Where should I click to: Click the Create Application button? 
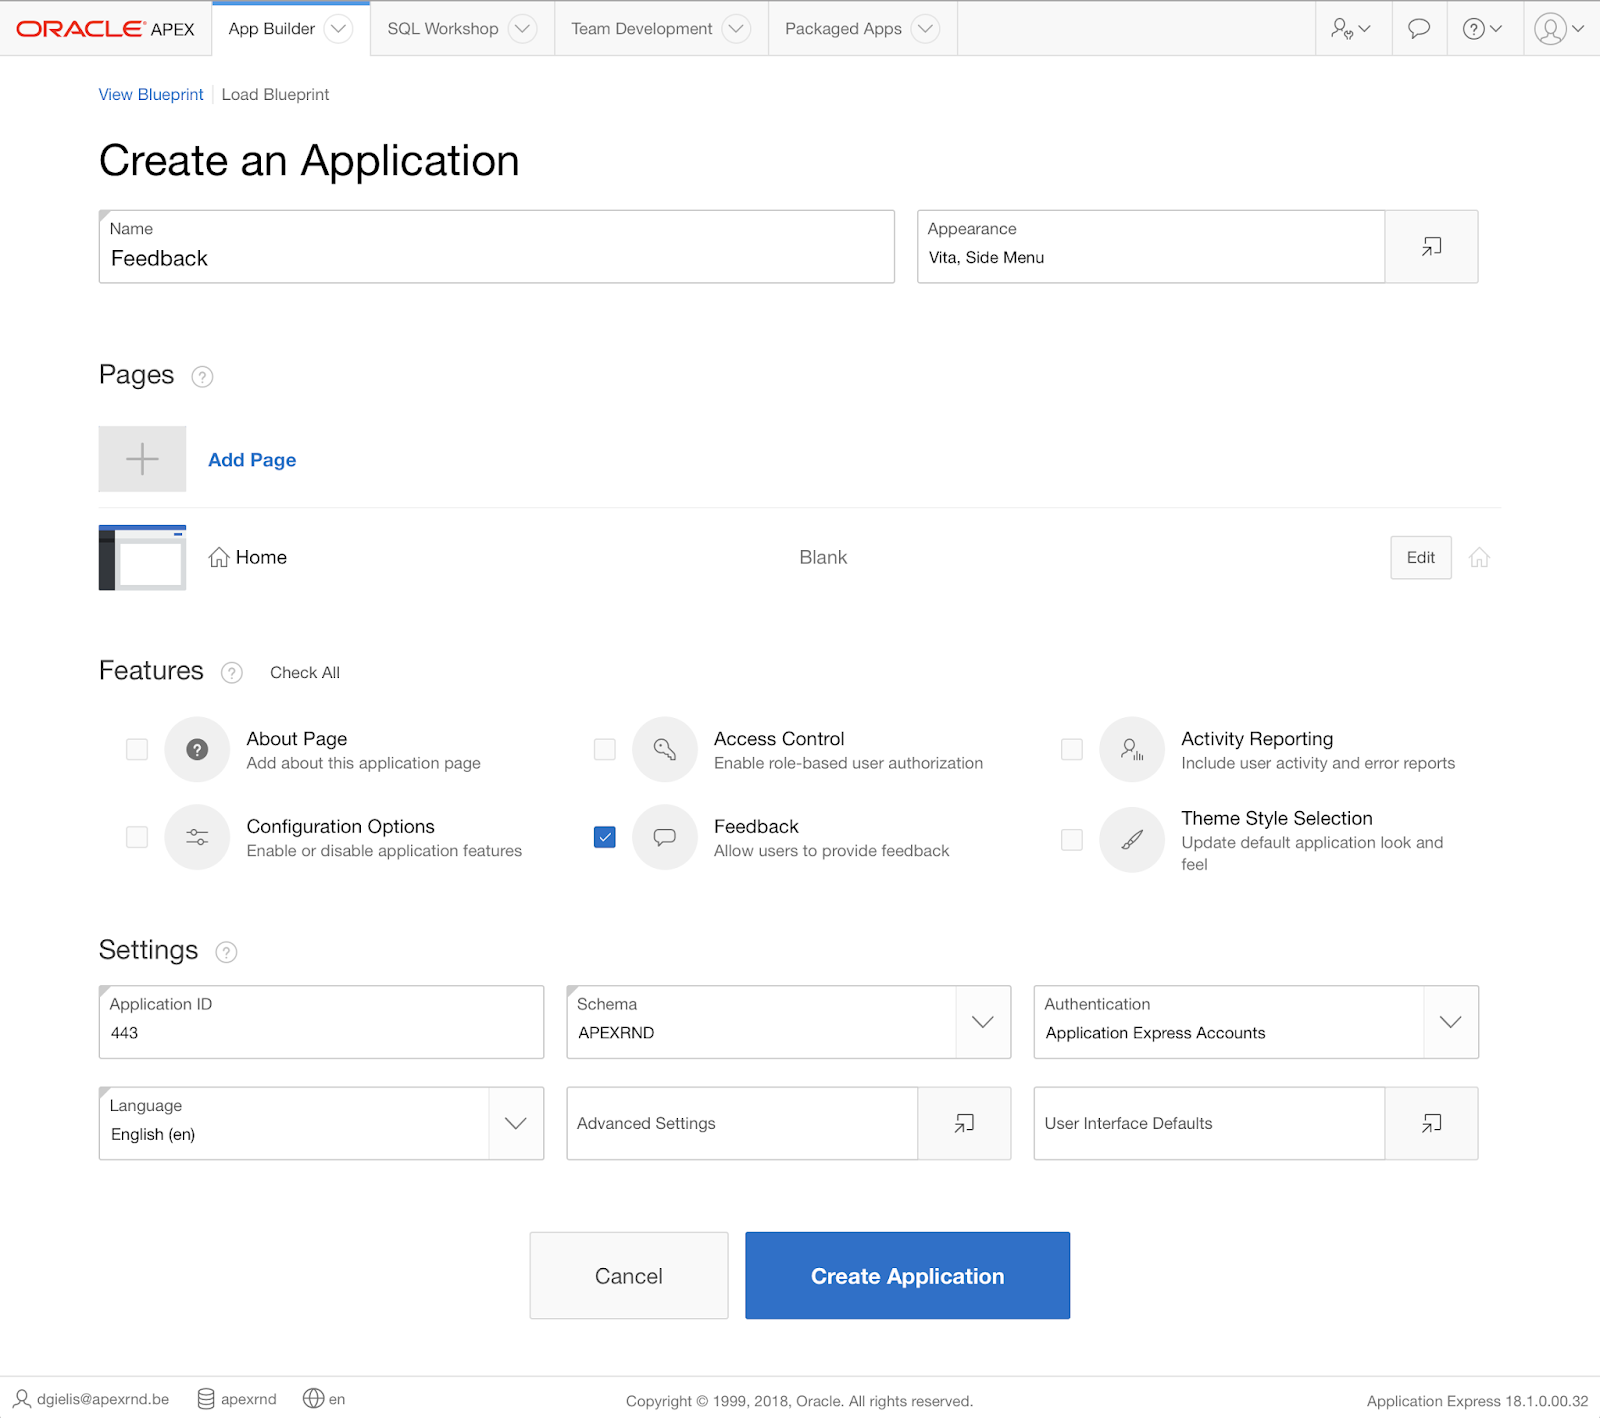pos(908,1276)
